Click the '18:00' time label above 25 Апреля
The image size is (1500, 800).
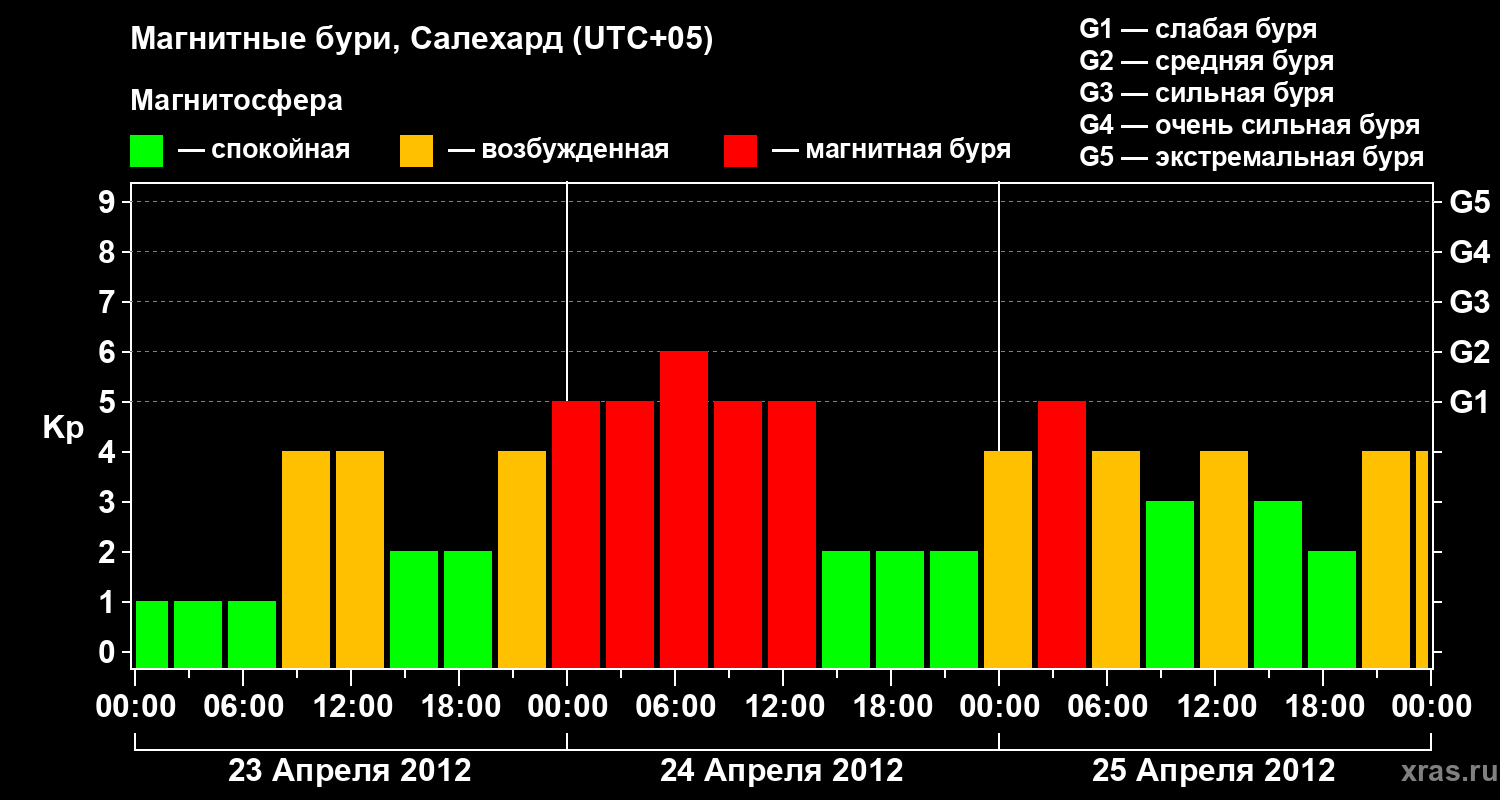1323,707
